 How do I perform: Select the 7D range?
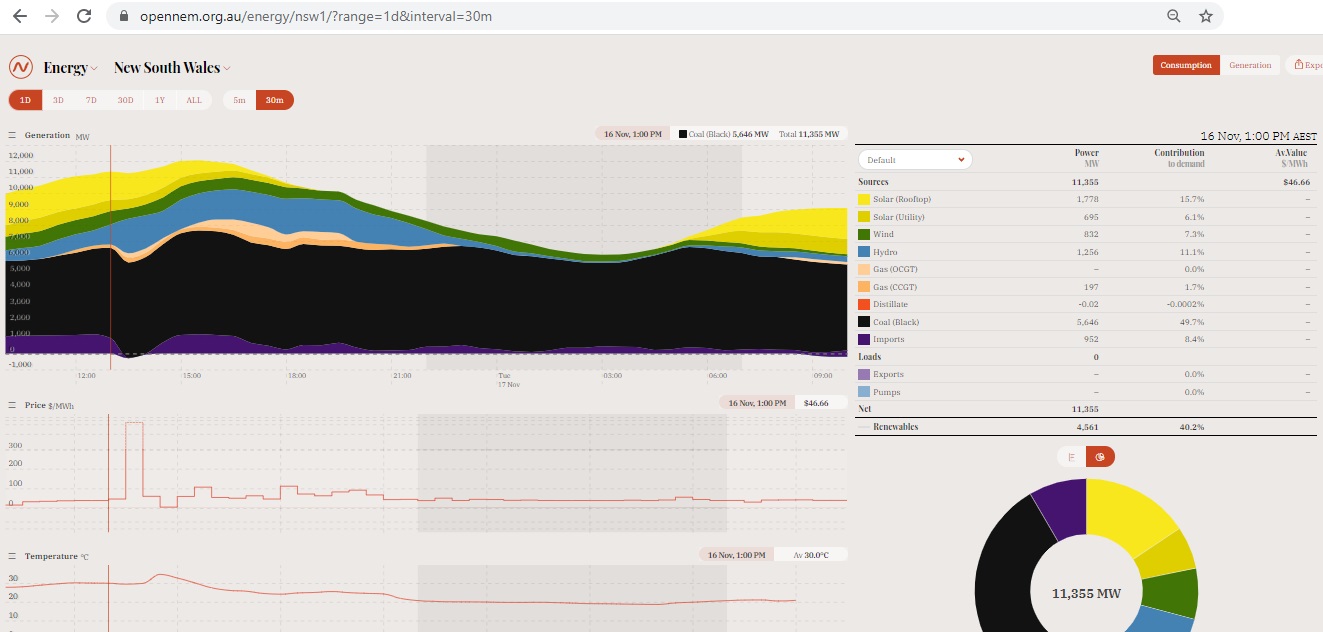pyautogui.click(x=91, y=100)
